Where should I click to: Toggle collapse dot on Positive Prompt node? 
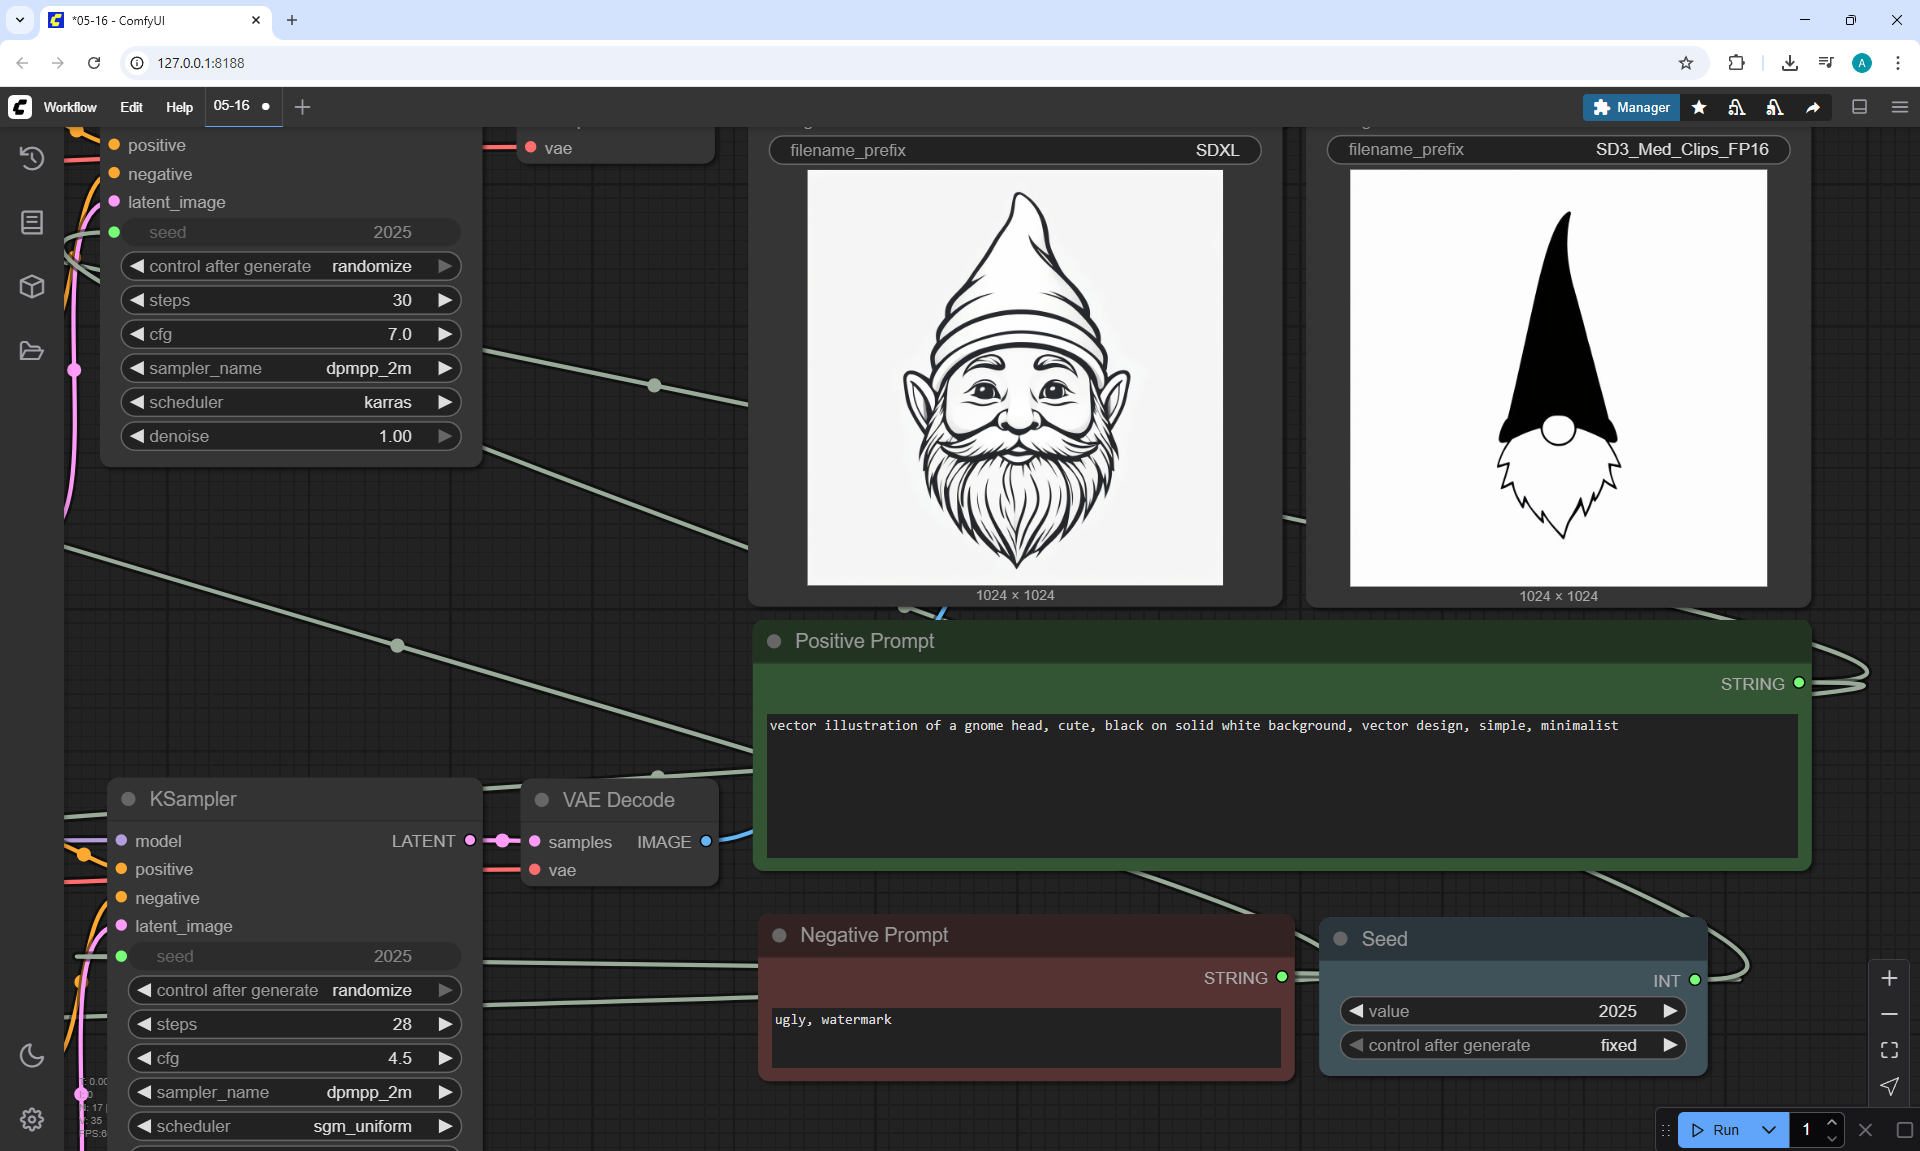click(774, 641)
